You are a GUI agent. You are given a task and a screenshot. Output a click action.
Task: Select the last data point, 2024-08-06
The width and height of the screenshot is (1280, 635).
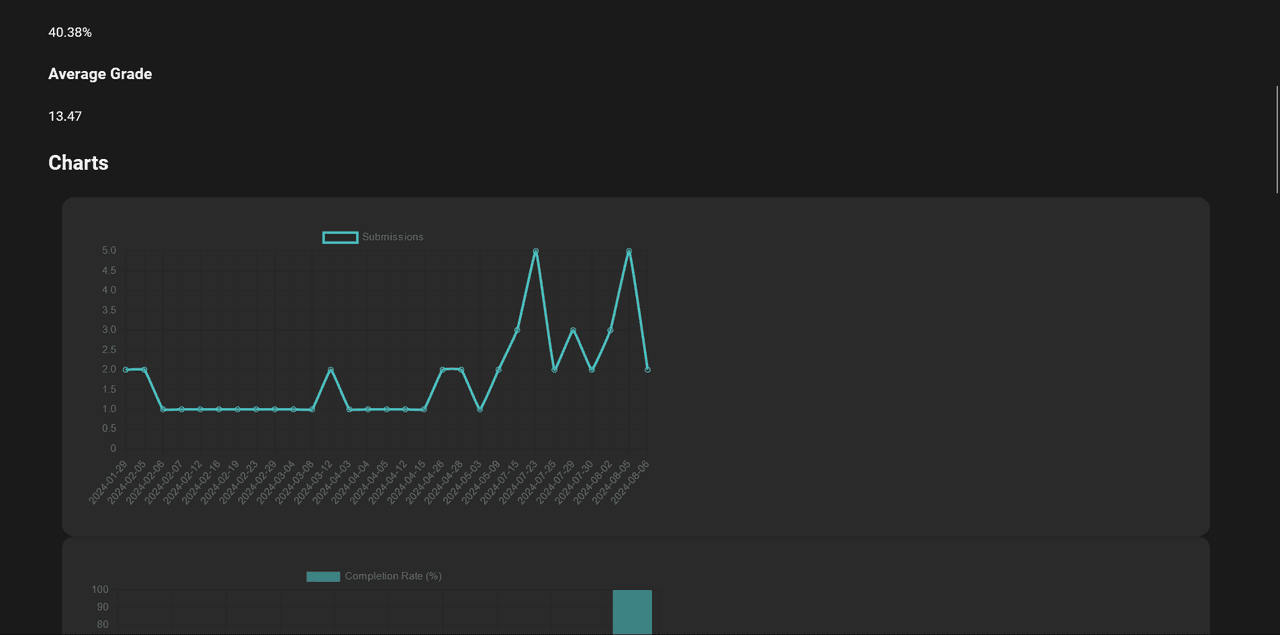648,370
